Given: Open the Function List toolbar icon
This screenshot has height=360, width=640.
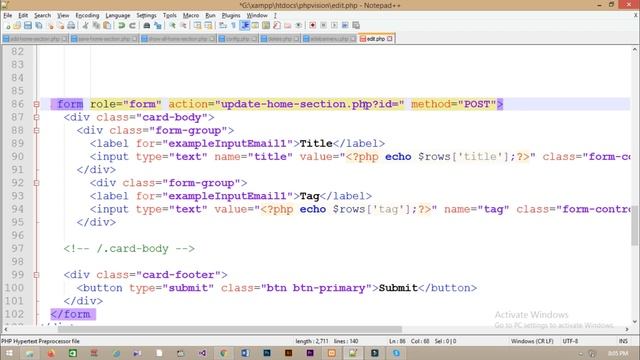Looking at the screenshot, I should pyautogui.click(x=277, y=26).
